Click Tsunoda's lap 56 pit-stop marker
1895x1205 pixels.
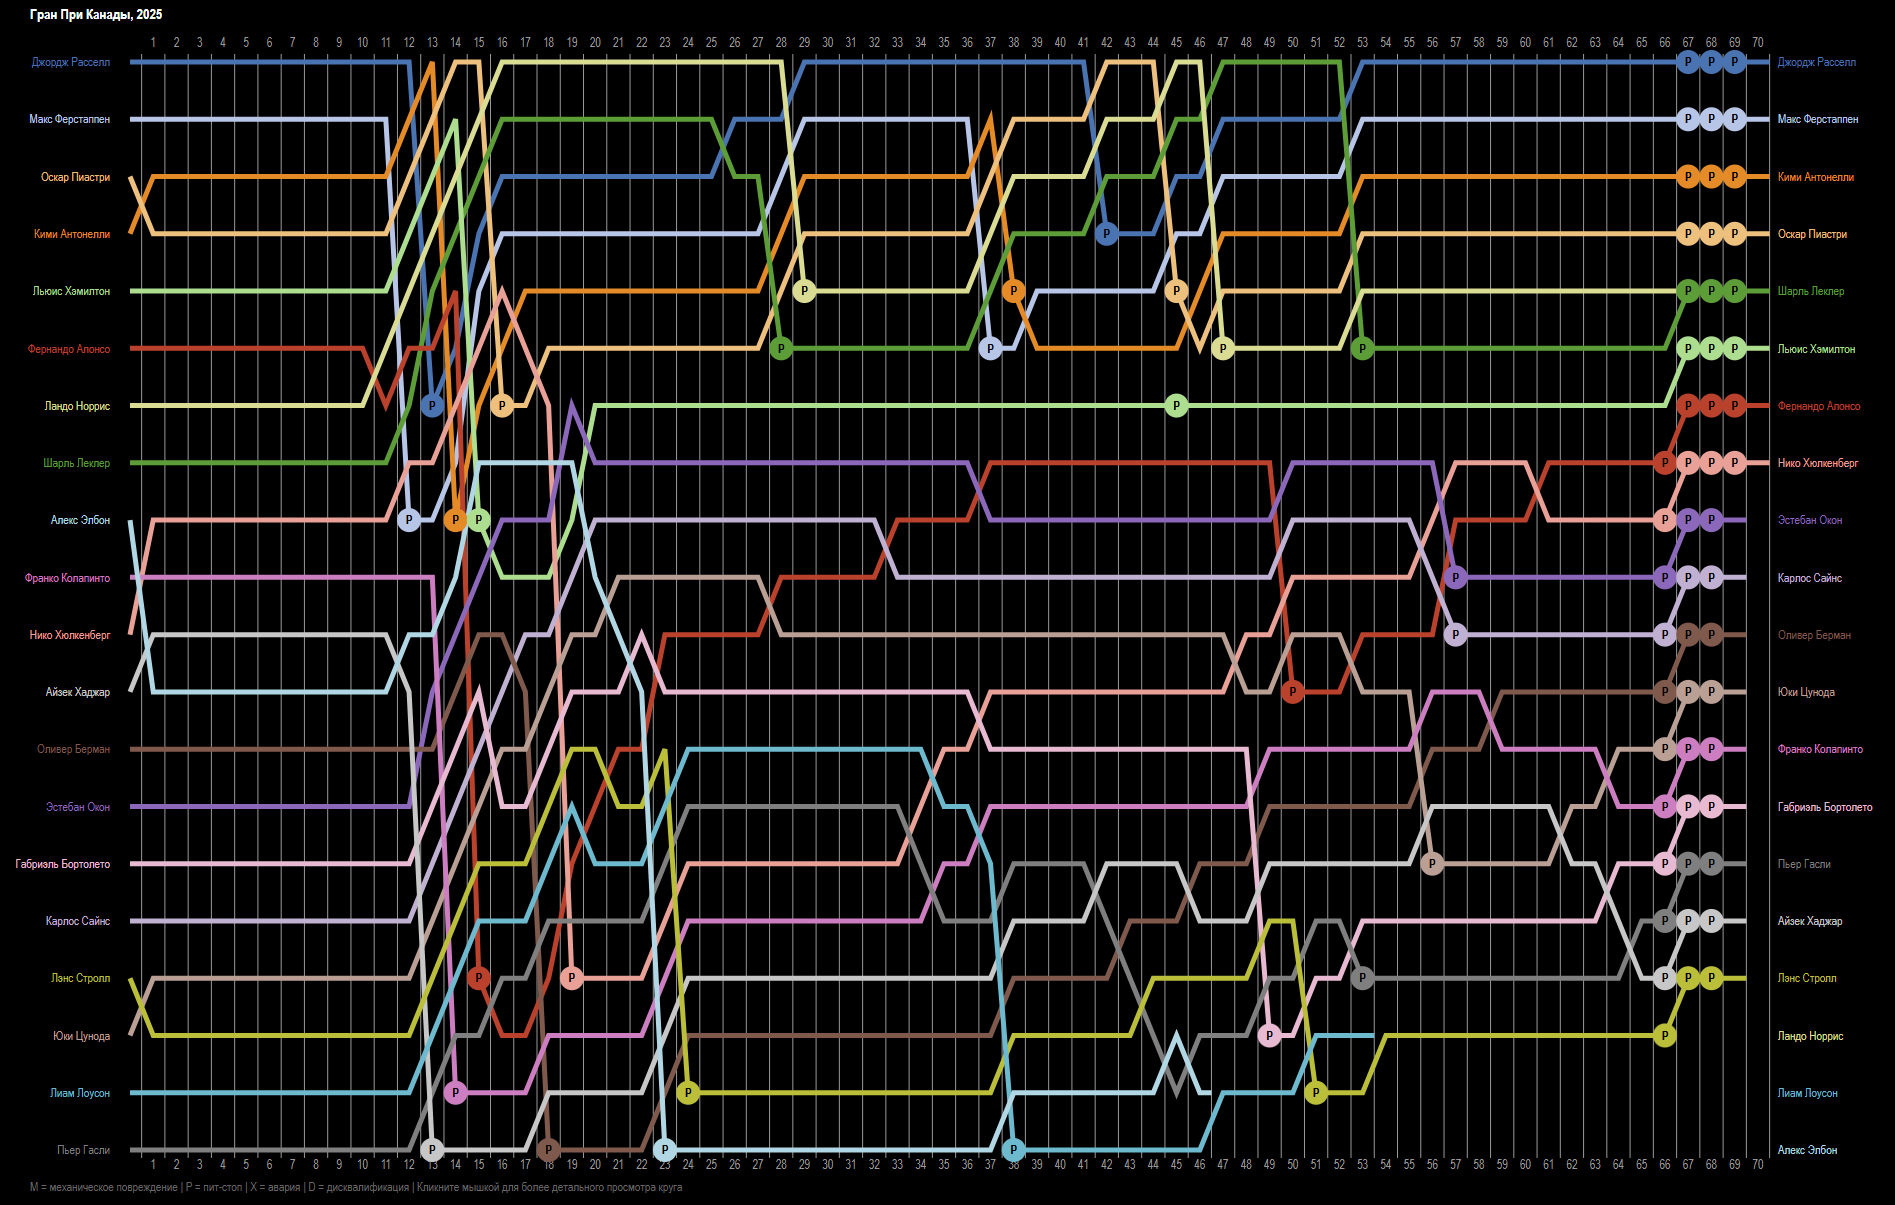coord(1432,864)
